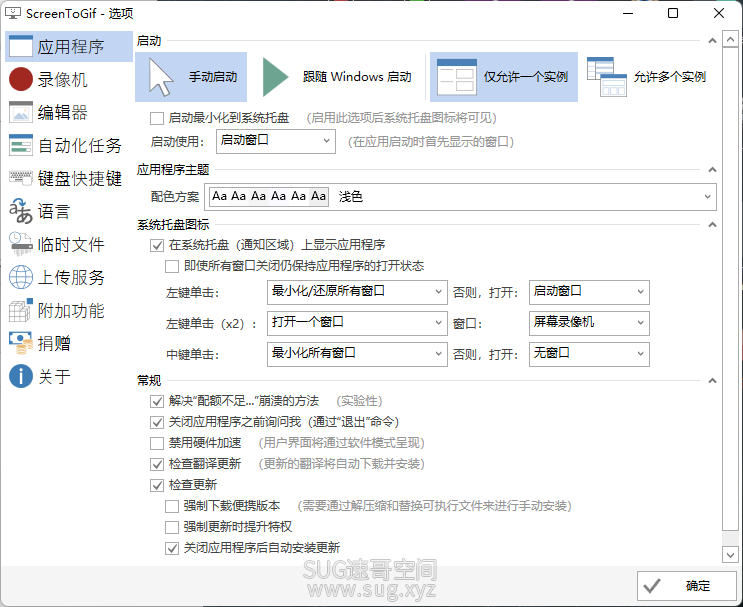This screenshot has width=743, height=607.
Task: Click the 上传服务 globe icon
Action: pyautogui.click(x=21, y=277)
